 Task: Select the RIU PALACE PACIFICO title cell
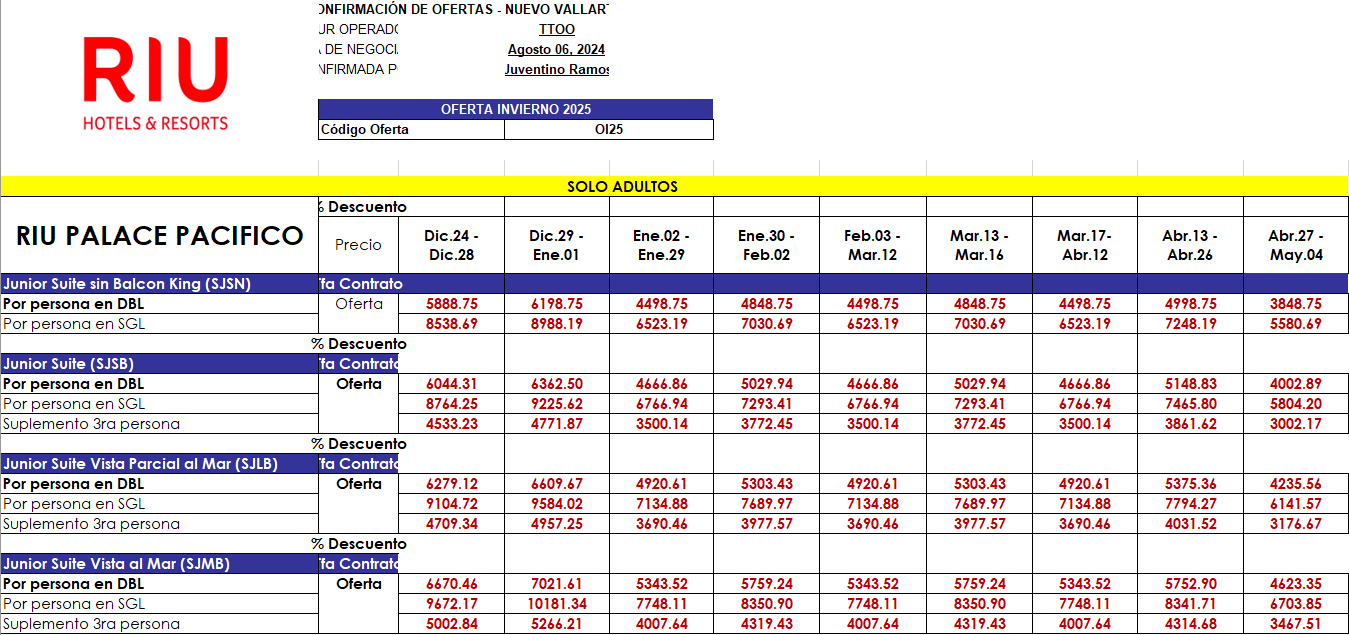point(160,235)
